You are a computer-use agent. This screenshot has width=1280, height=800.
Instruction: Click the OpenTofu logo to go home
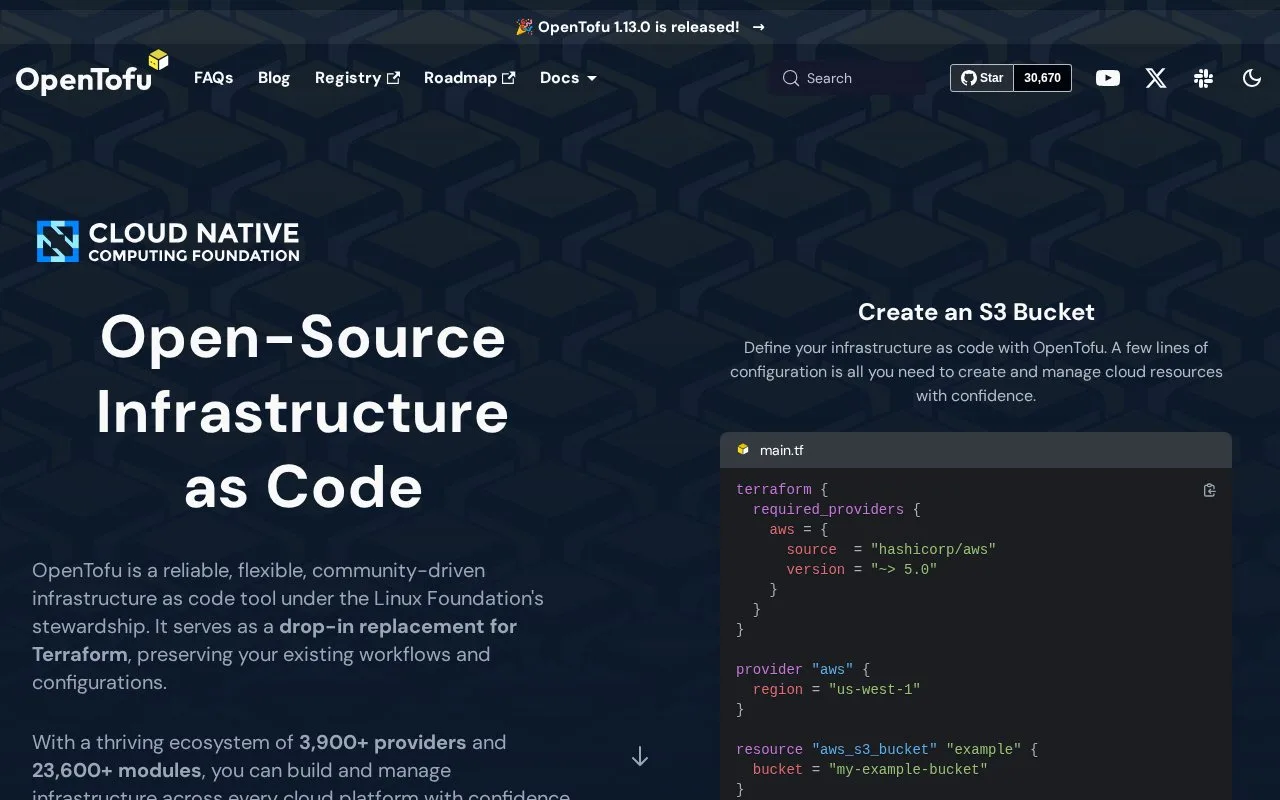tap(92, 74)
